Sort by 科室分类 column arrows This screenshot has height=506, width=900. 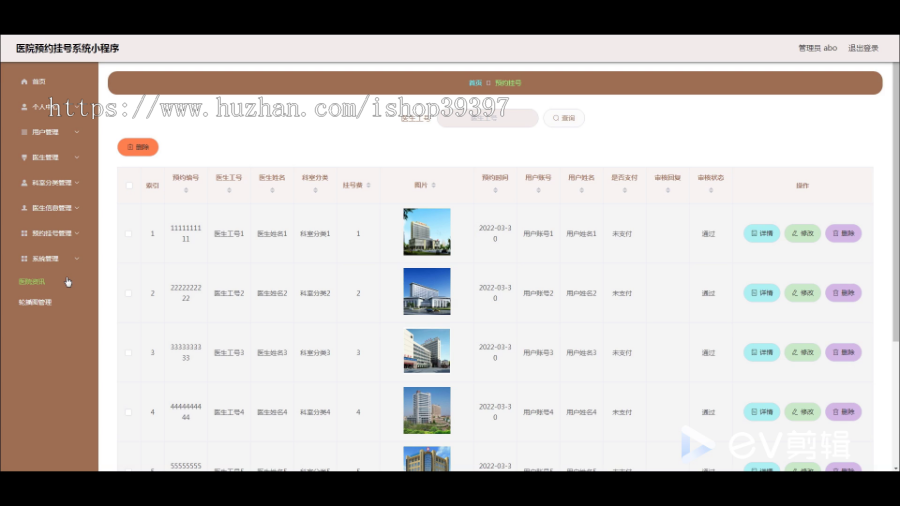point(315,190)
